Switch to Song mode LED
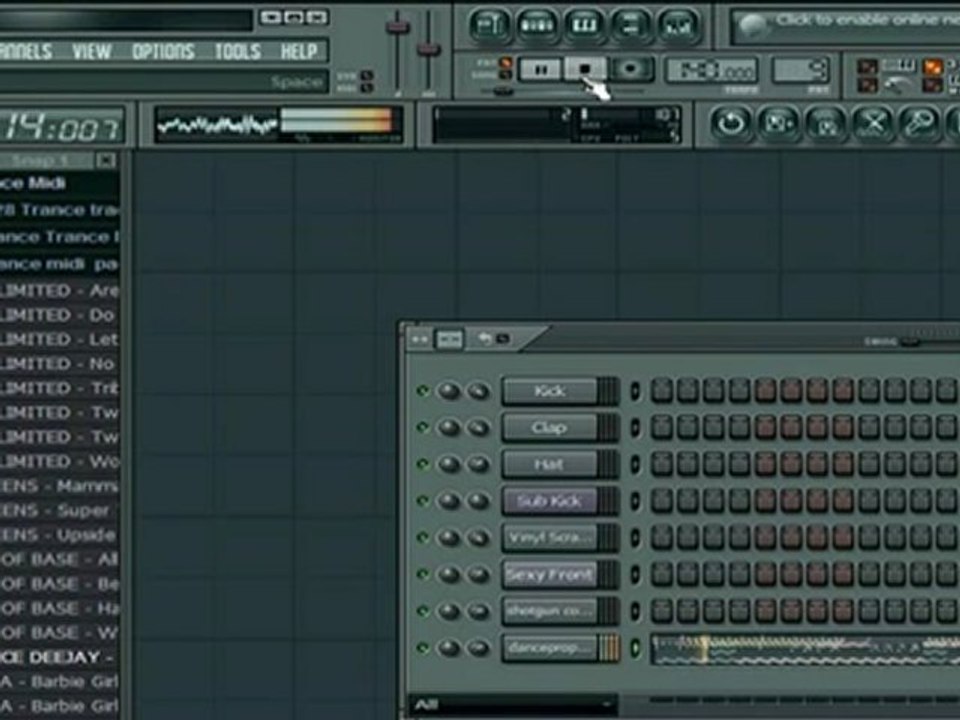The image size is (960, 720). pos(506,74)
